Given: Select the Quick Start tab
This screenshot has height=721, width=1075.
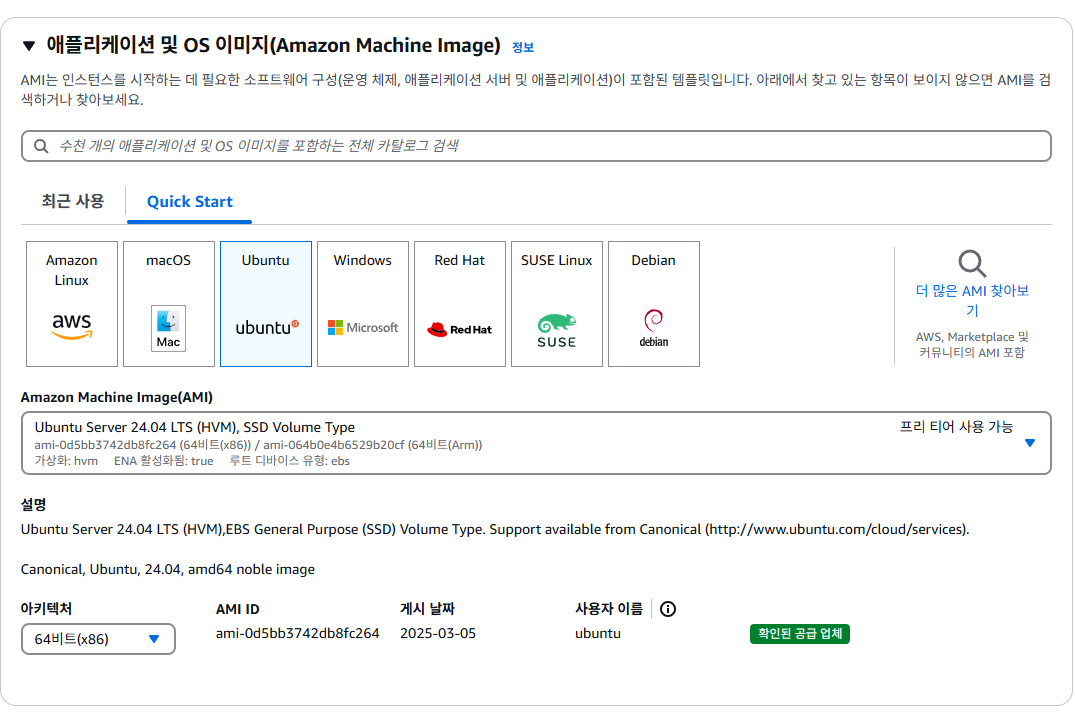Looking at the screenshot, I should pyautogui.click(x=190, y=201).
